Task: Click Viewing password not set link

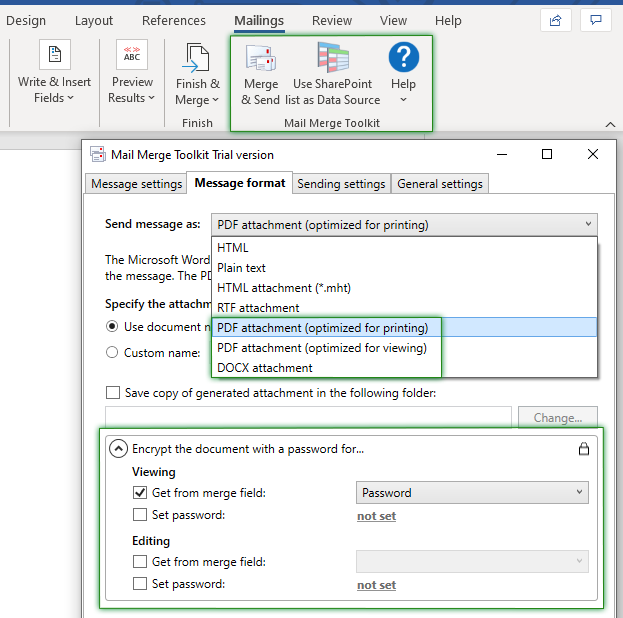Action: (376, 516)
